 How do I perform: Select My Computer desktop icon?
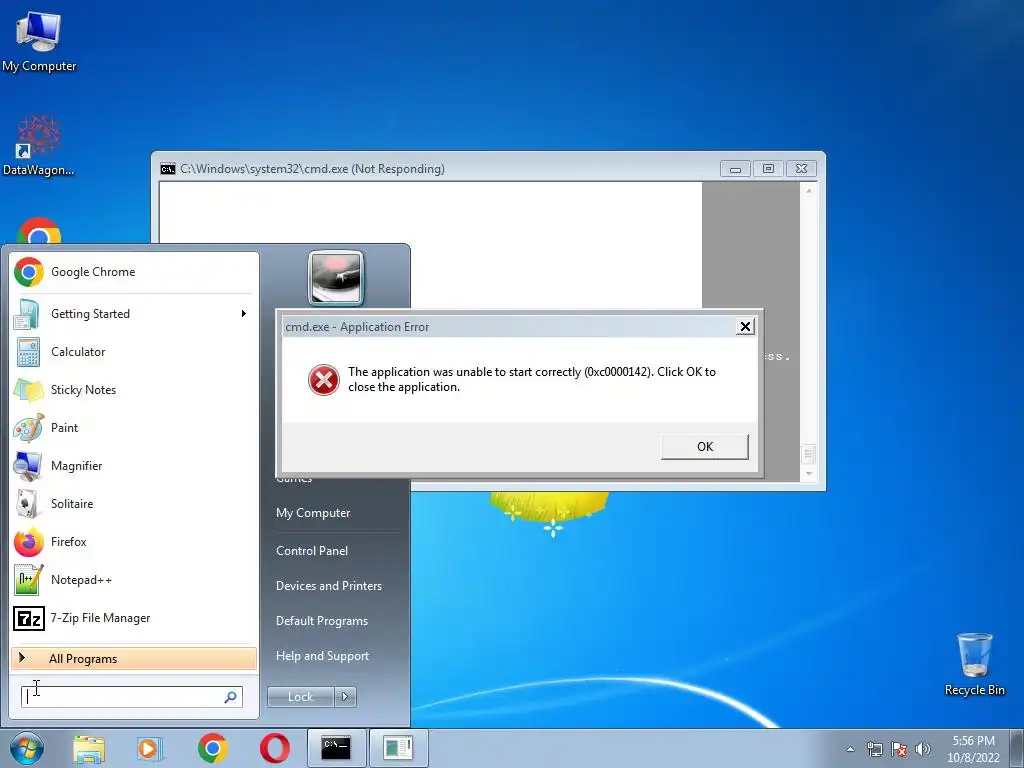click(x=39, y=42)
